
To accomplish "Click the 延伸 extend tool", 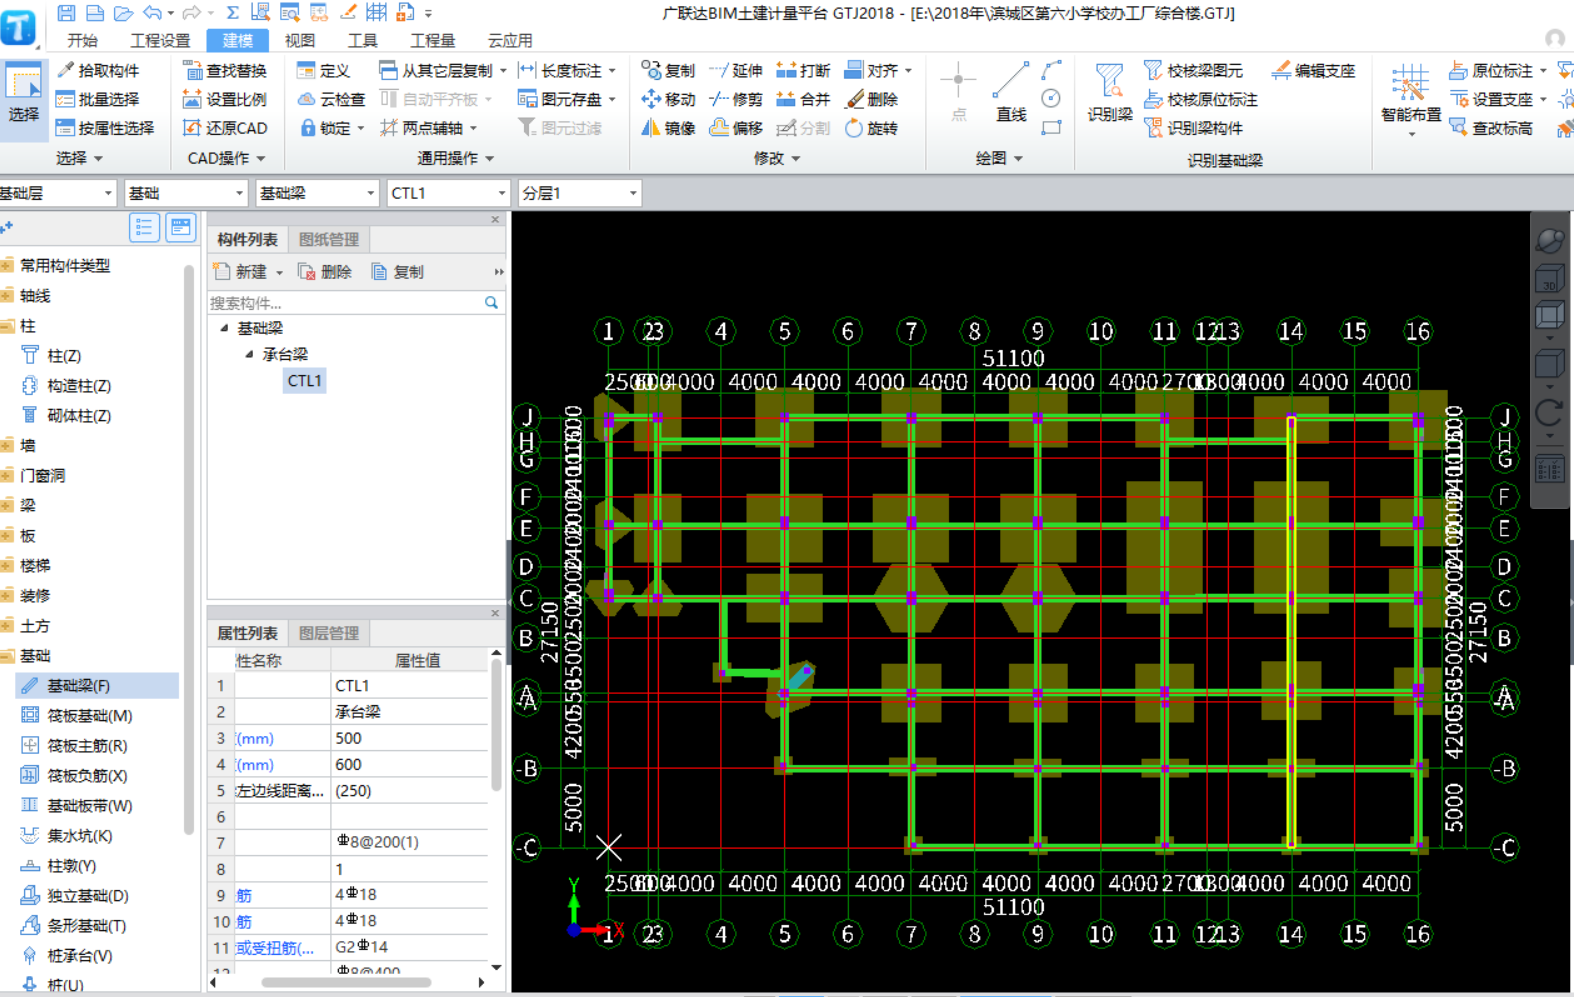I will point(736,71).
